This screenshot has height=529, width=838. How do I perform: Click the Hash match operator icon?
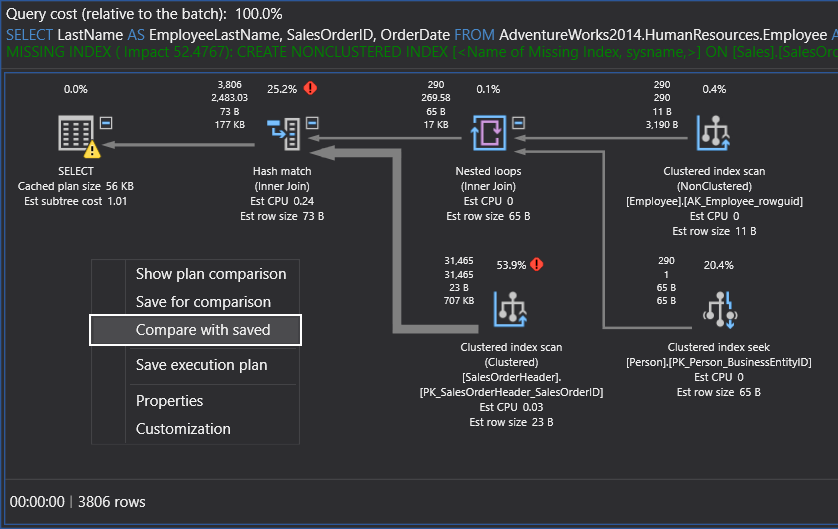point(283,133)
